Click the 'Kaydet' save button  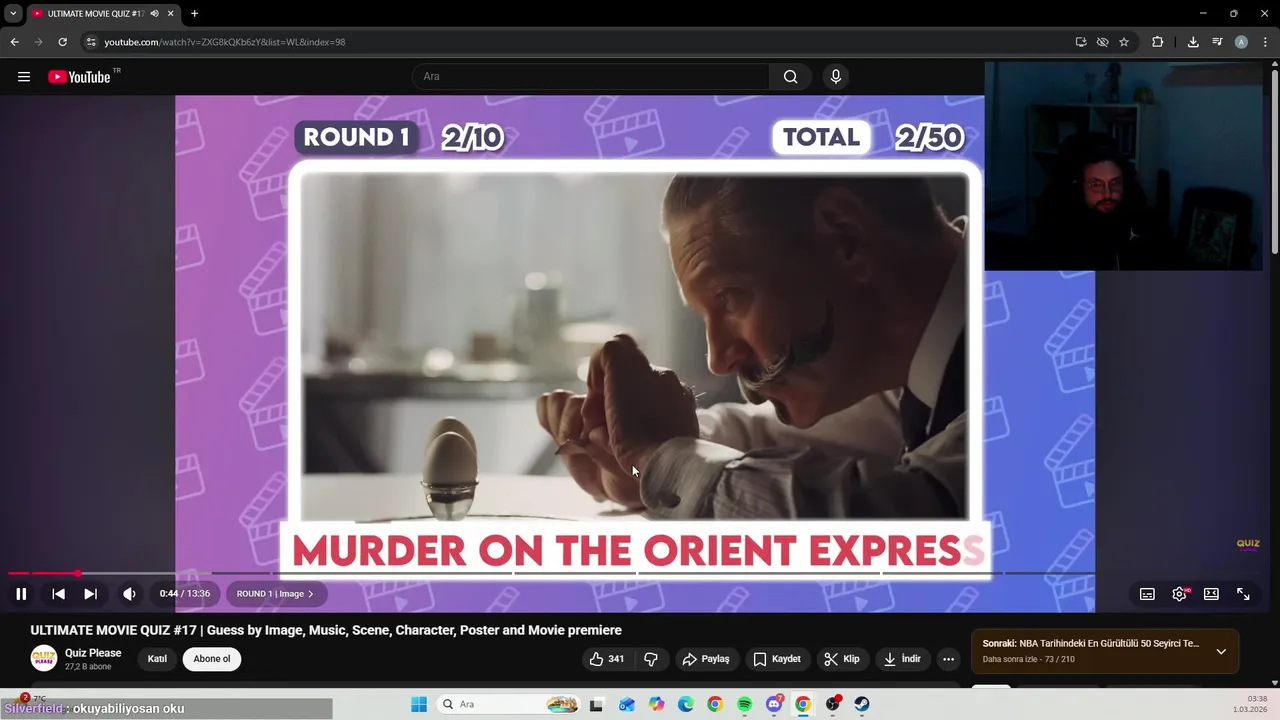[777, 659]
